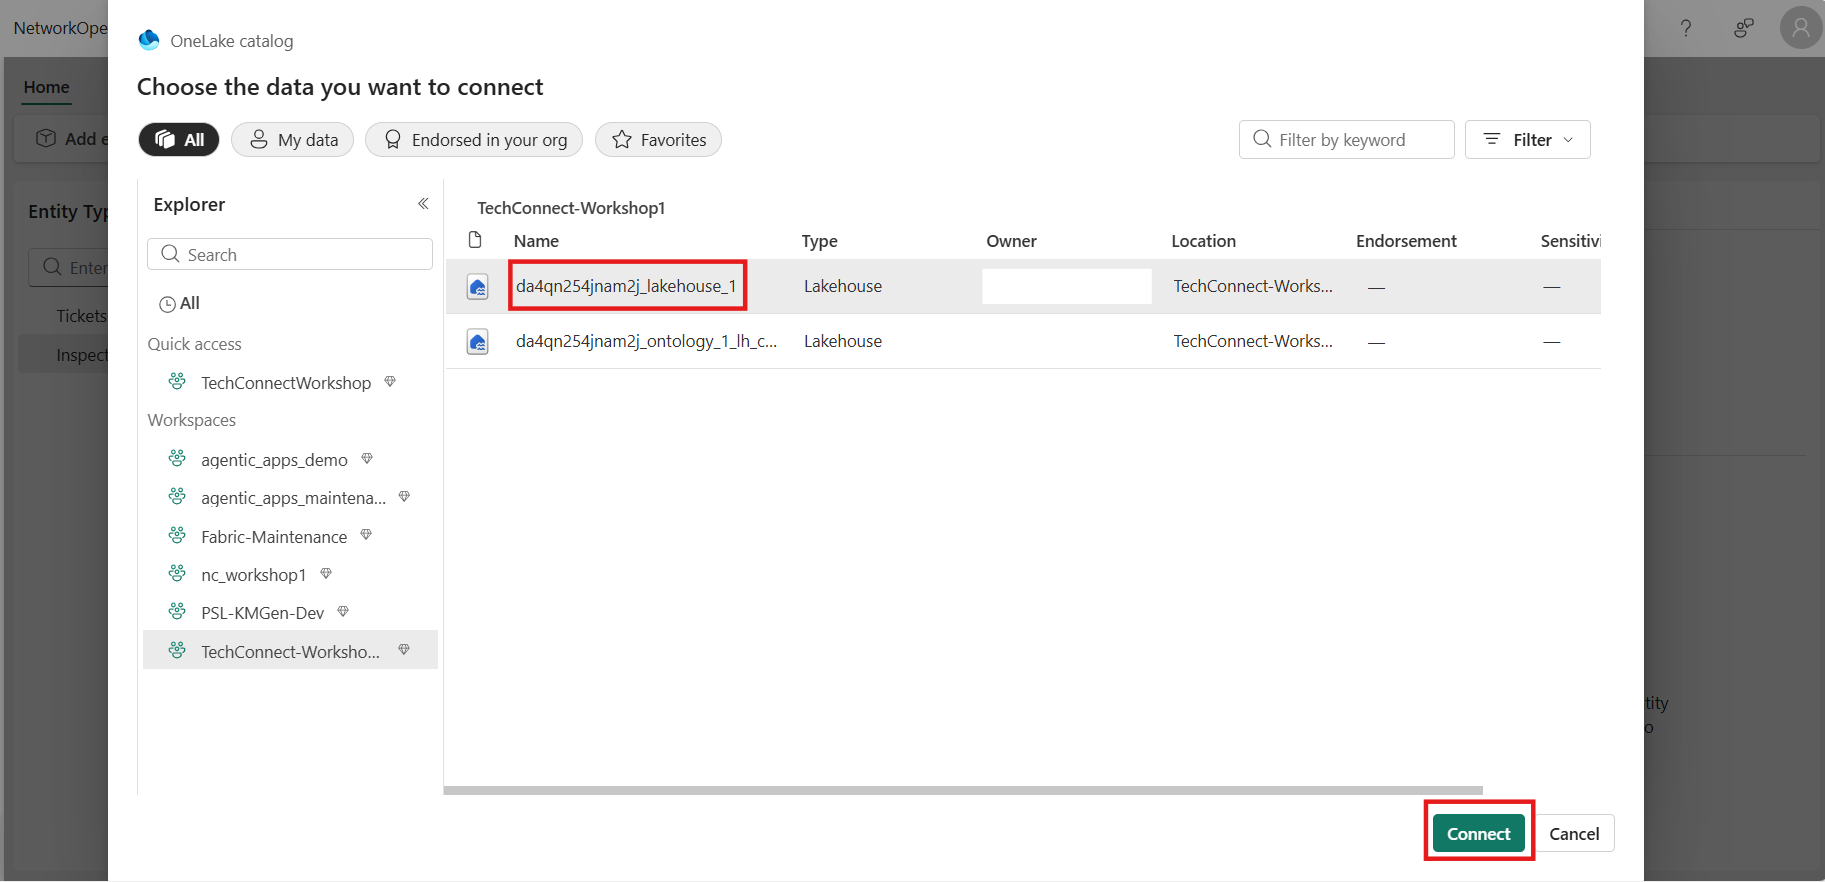The image size is (1825, 882).
Task: Click the horizontal scrollbar under the table
Action: [963, 790]
